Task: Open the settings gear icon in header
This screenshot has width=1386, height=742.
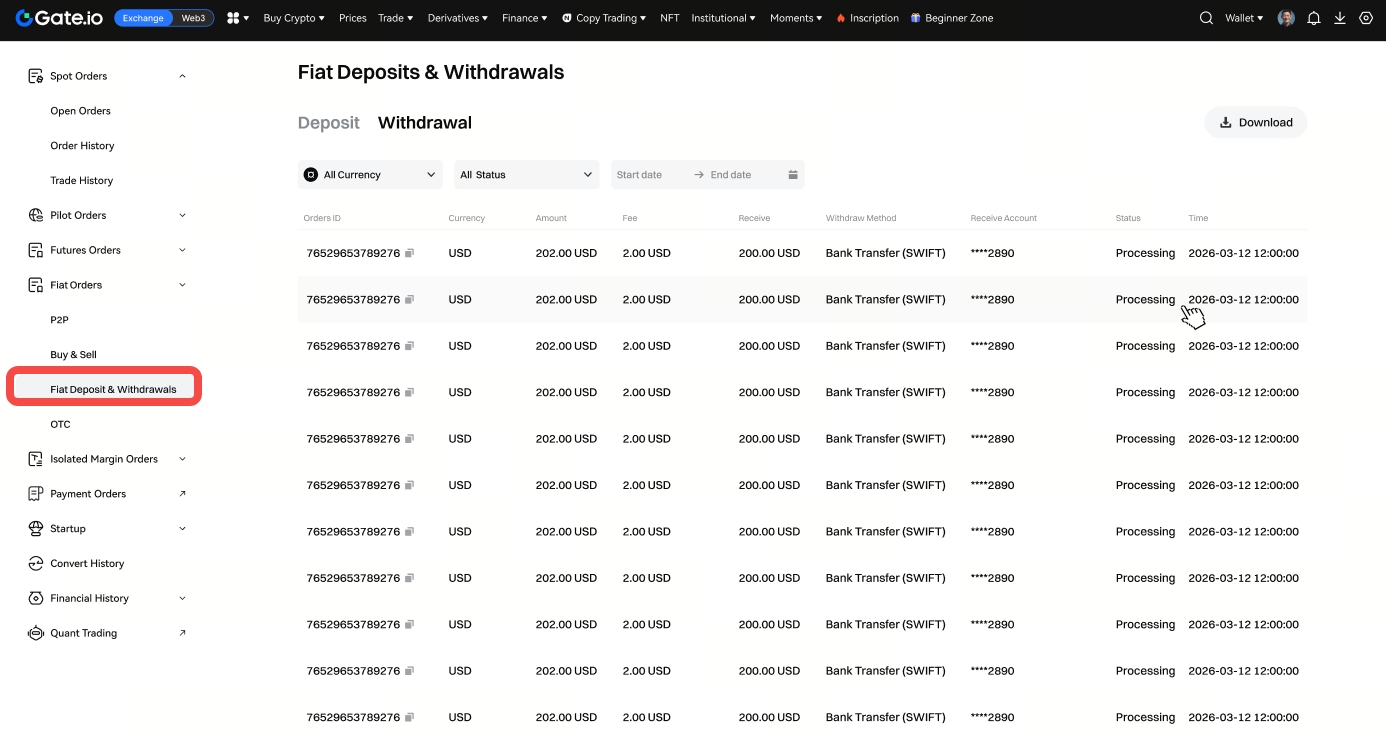Action: coord(1366,18)
